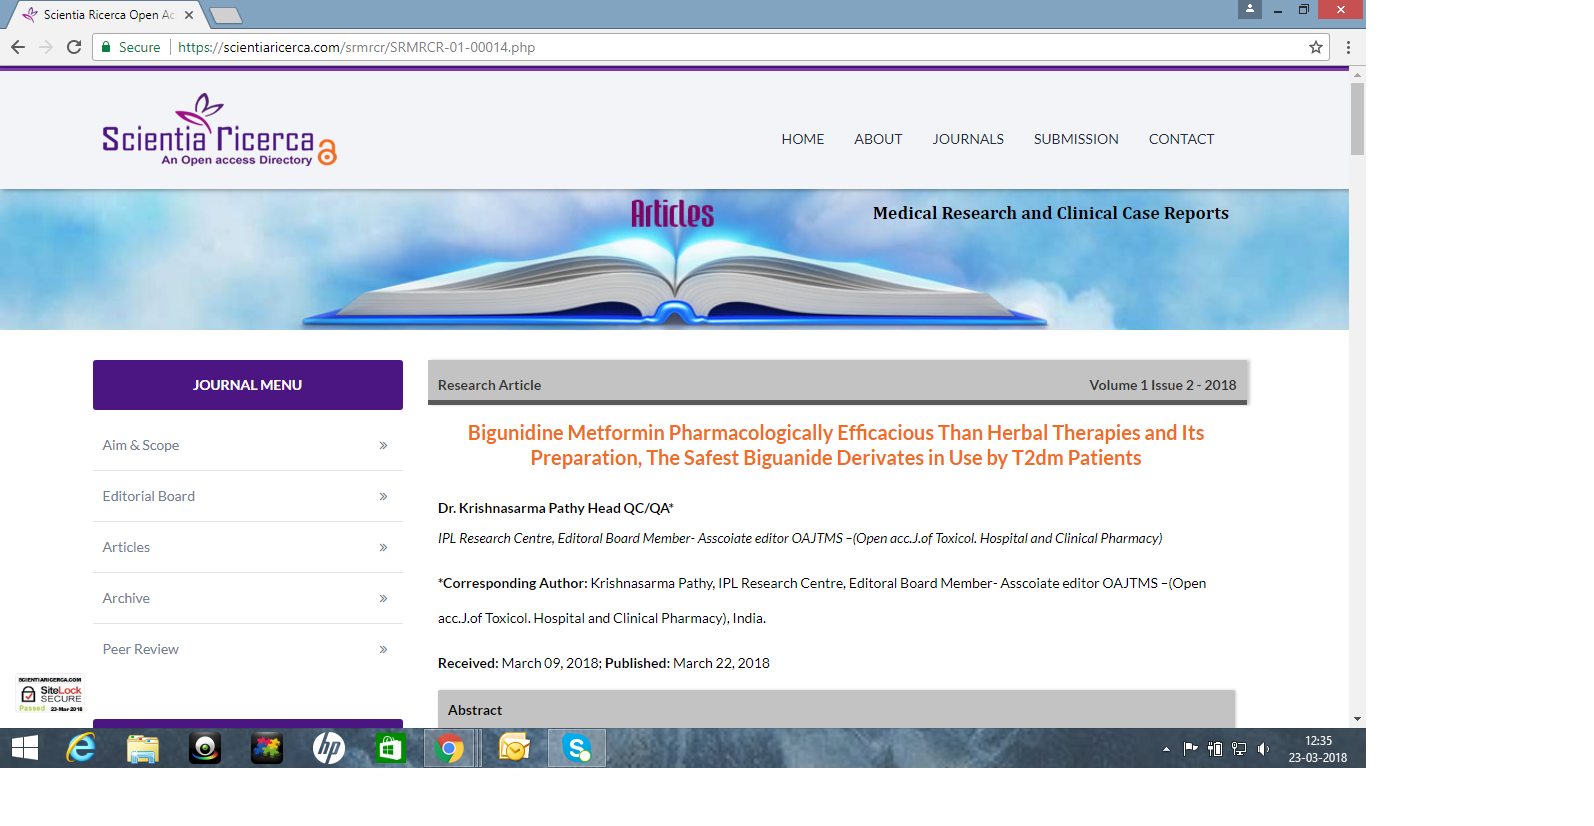Image resolution: width=1594 pixels, height=826 pixels.
Task: Open the CONTACT page
Action: 1180,139
